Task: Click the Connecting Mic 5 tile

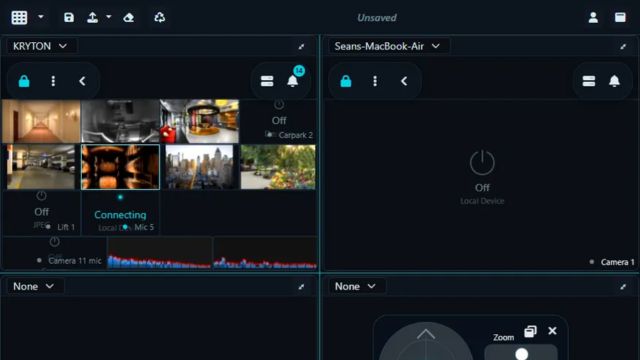Action: (120, 213)
